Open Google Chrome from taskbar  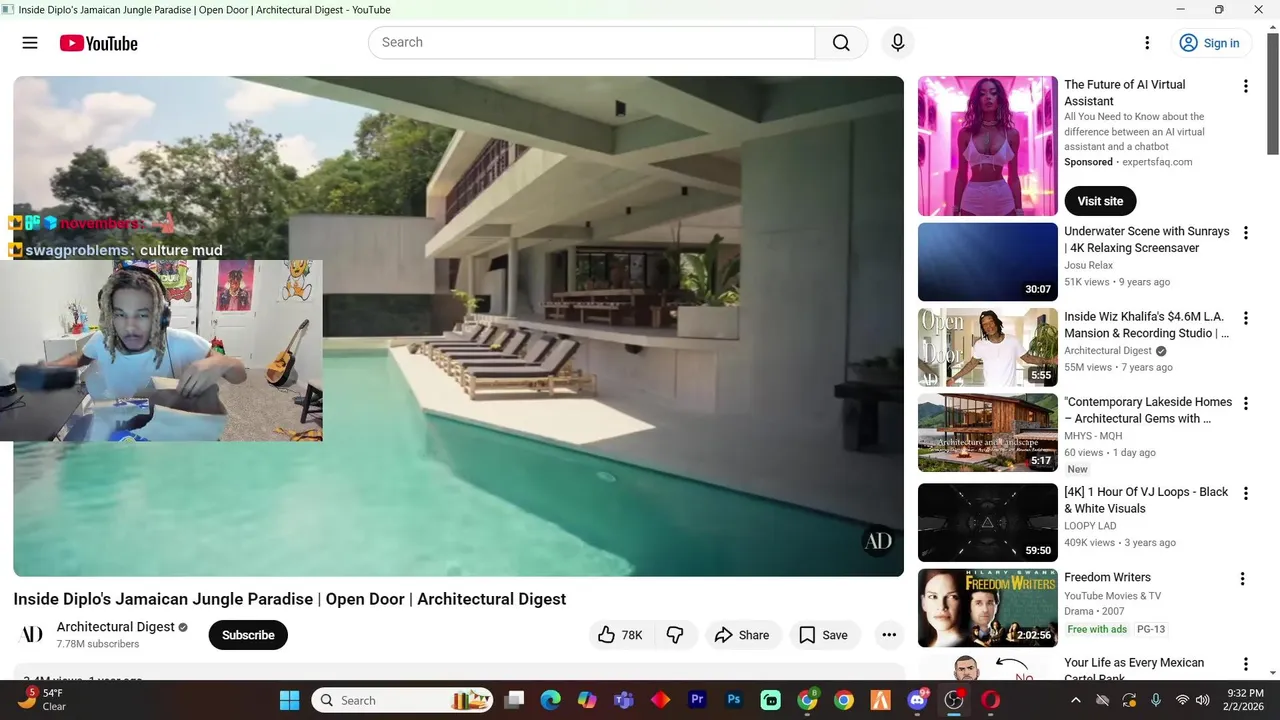click(x=844, y=700)
